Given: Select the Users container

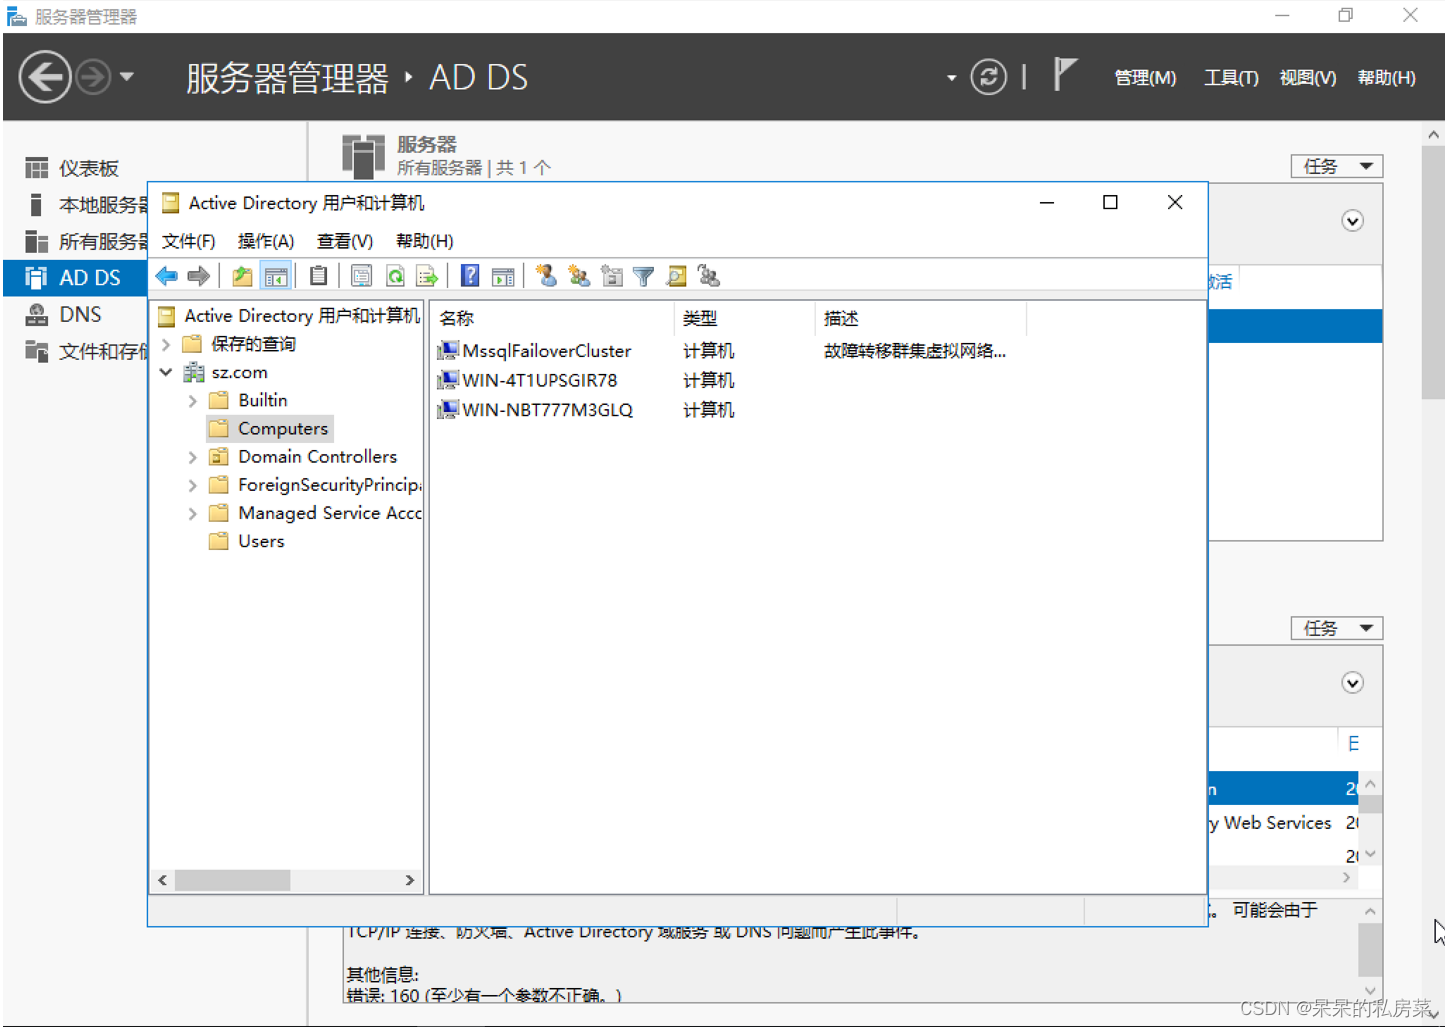Looking at the screenshot, I should [x=248, y=541].
